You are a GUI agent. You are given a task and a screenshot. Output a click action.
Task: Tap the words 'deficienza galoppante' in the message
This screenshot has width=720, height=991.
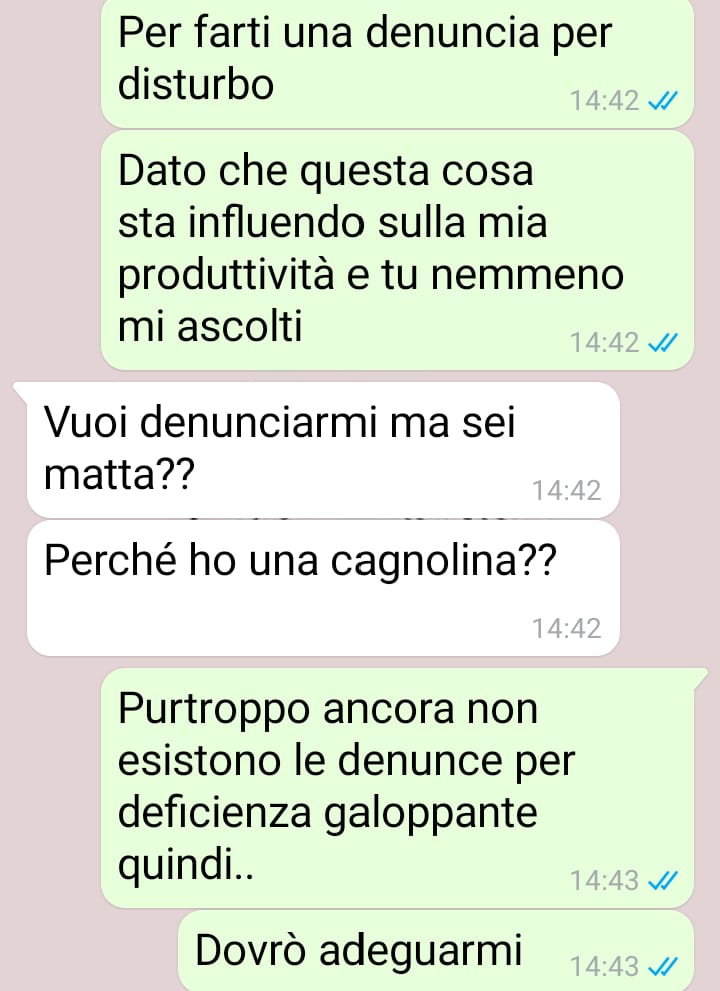click(x=327, y=814)
